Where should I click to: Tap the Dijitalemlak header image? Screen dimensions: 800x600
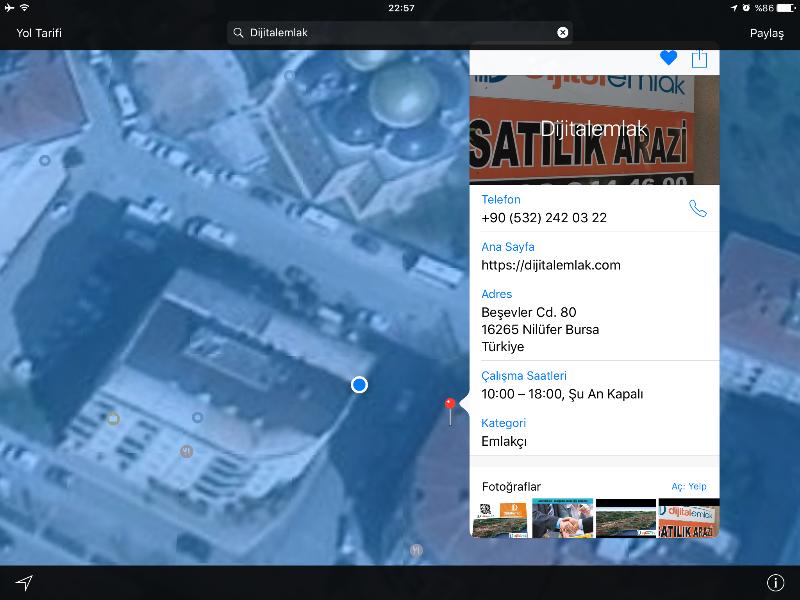(594, 130)
